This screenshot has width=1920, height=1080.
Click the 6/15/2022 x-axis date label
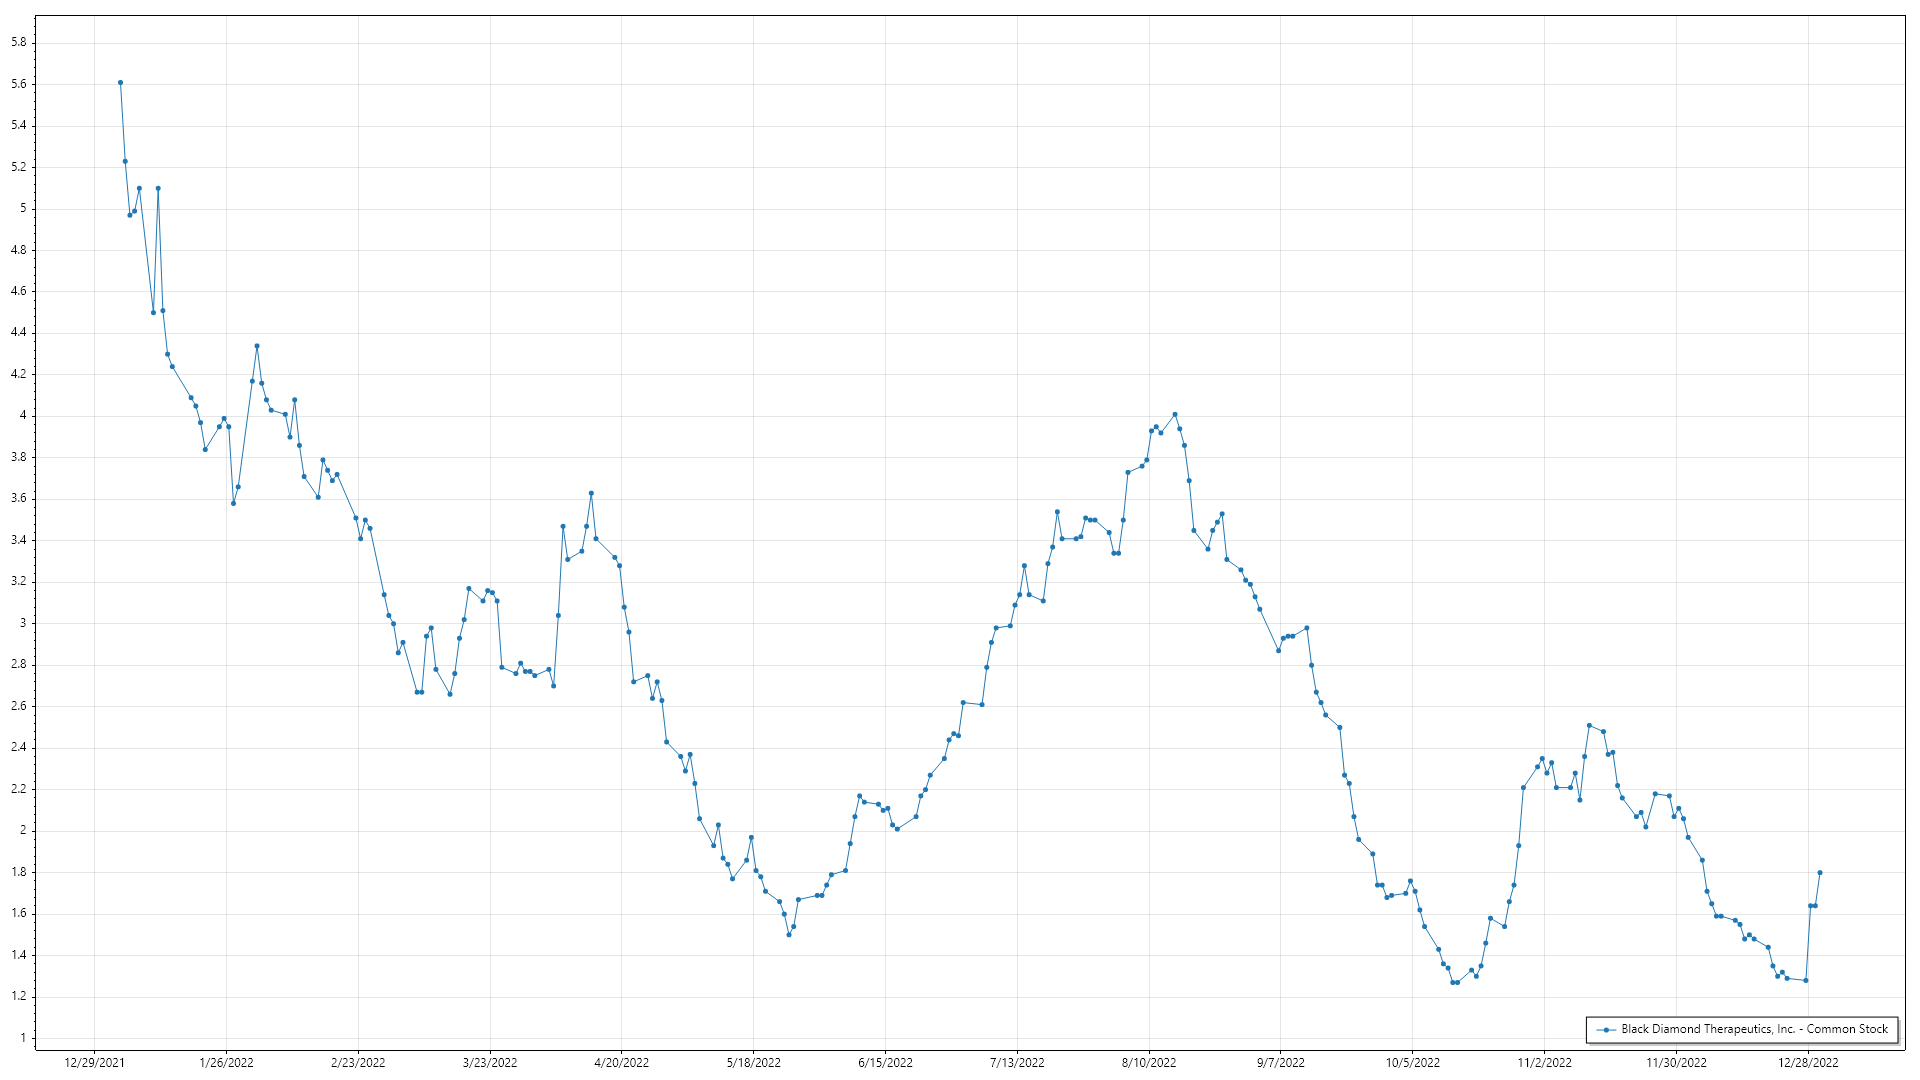(885, 1063)
